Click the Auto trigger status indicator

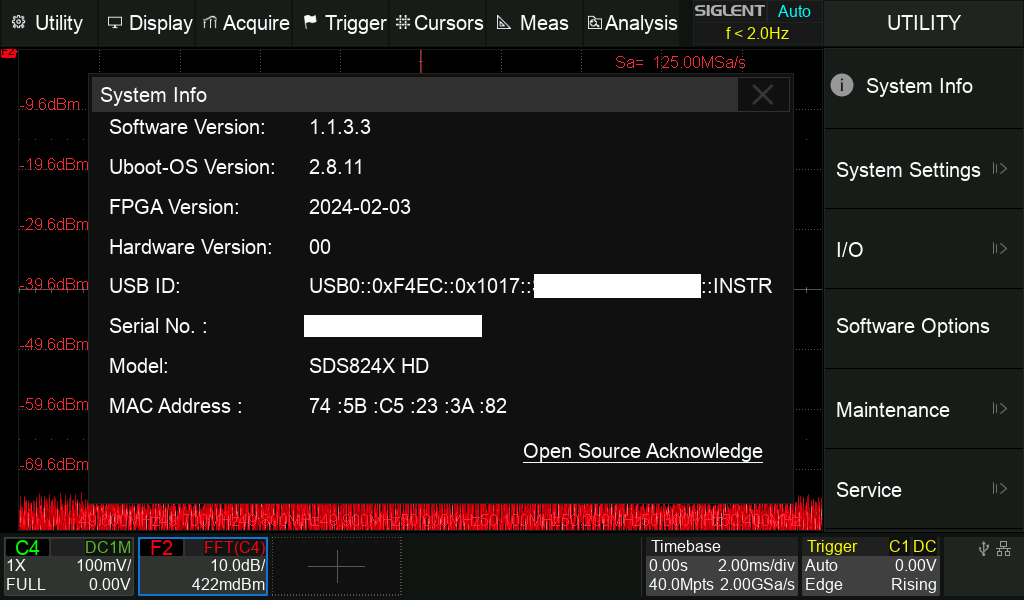point(794,11)
